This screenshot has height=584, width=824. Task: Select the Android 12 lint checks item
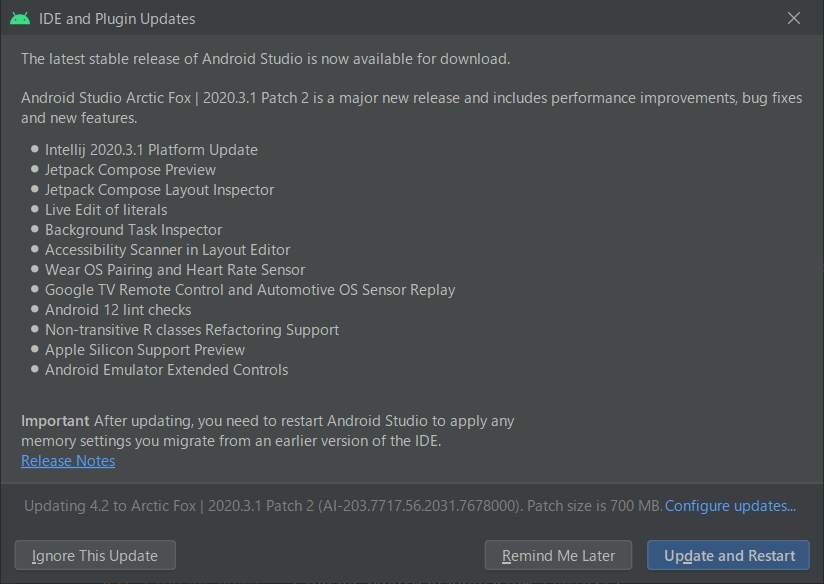click(118, 310)
